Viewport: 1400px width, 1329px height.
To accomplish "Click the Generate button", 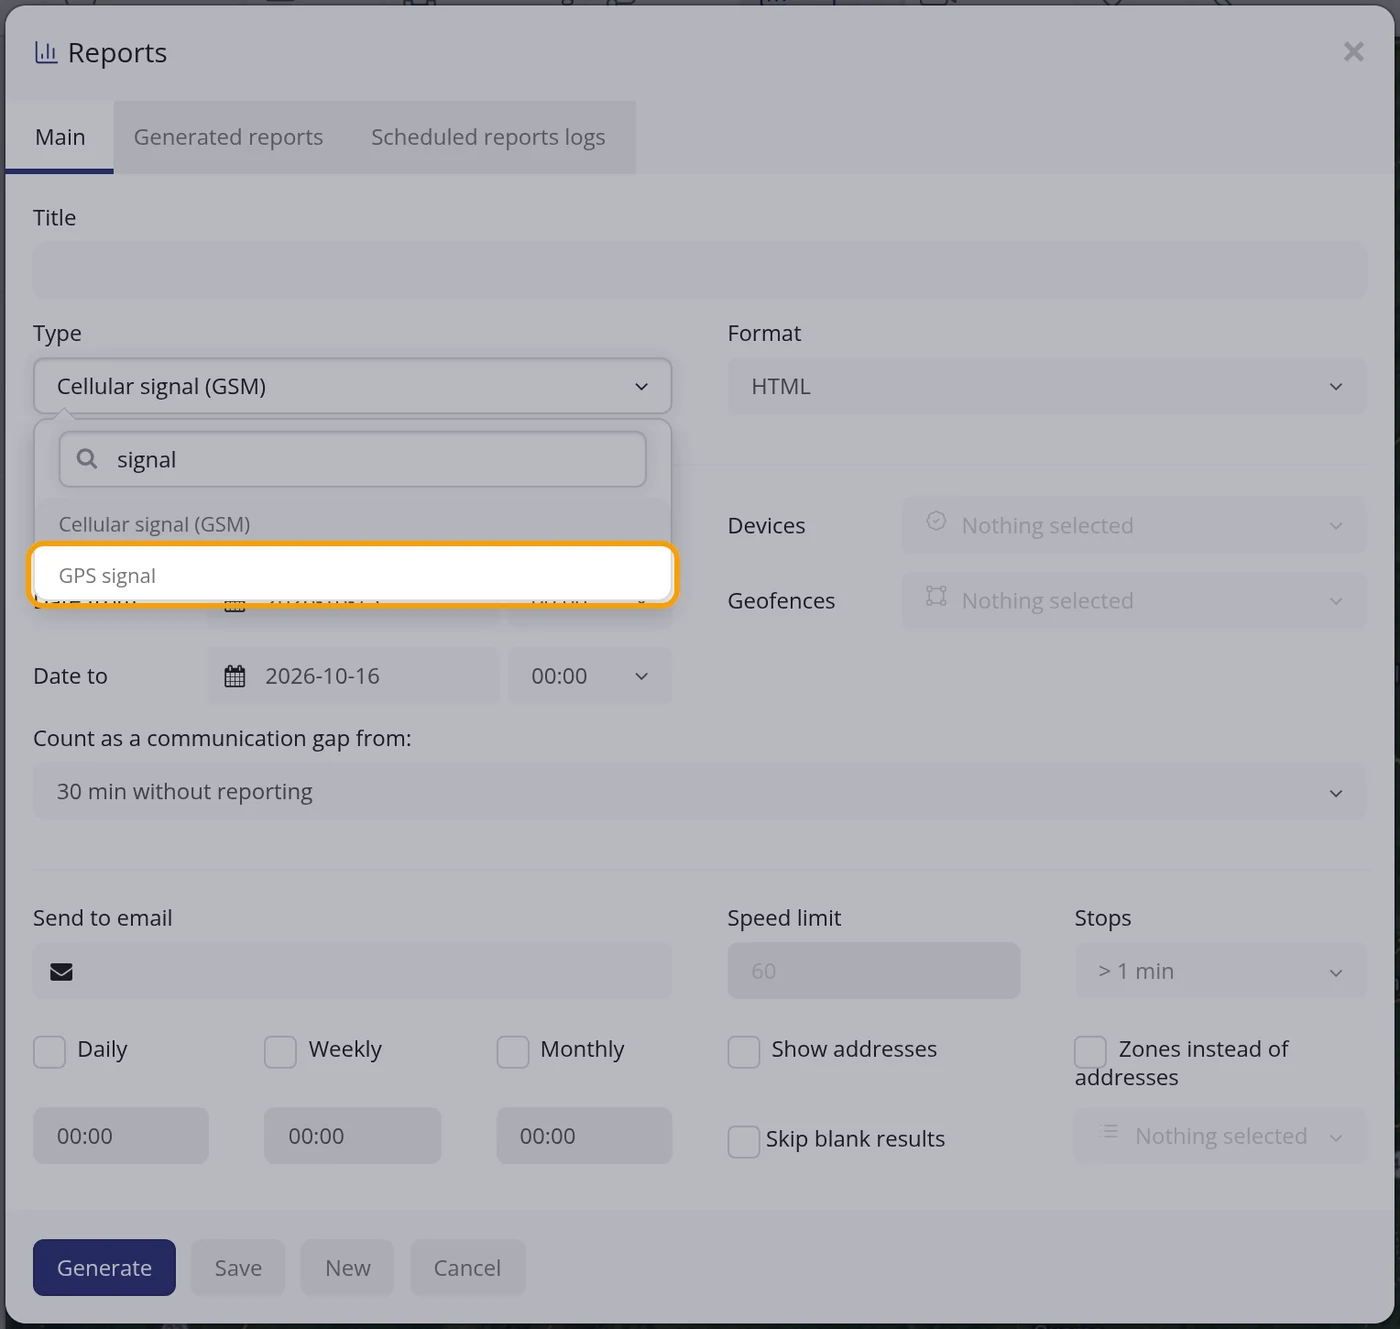I will point(104,1268).
